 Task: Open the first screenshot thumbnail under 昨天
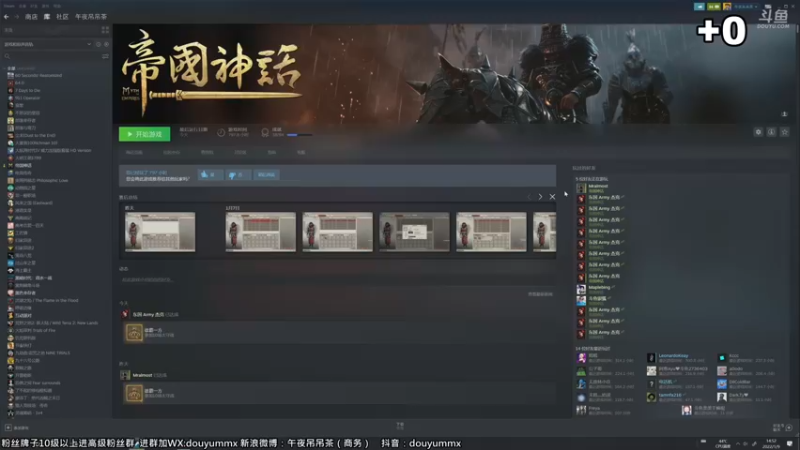coord(160,232)
